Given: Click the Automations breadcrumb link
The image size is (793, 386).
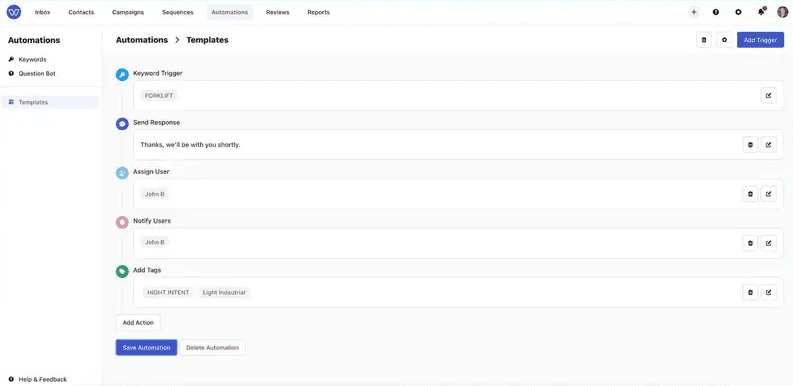Looking at the screenshot, I should tap(142, 40).
